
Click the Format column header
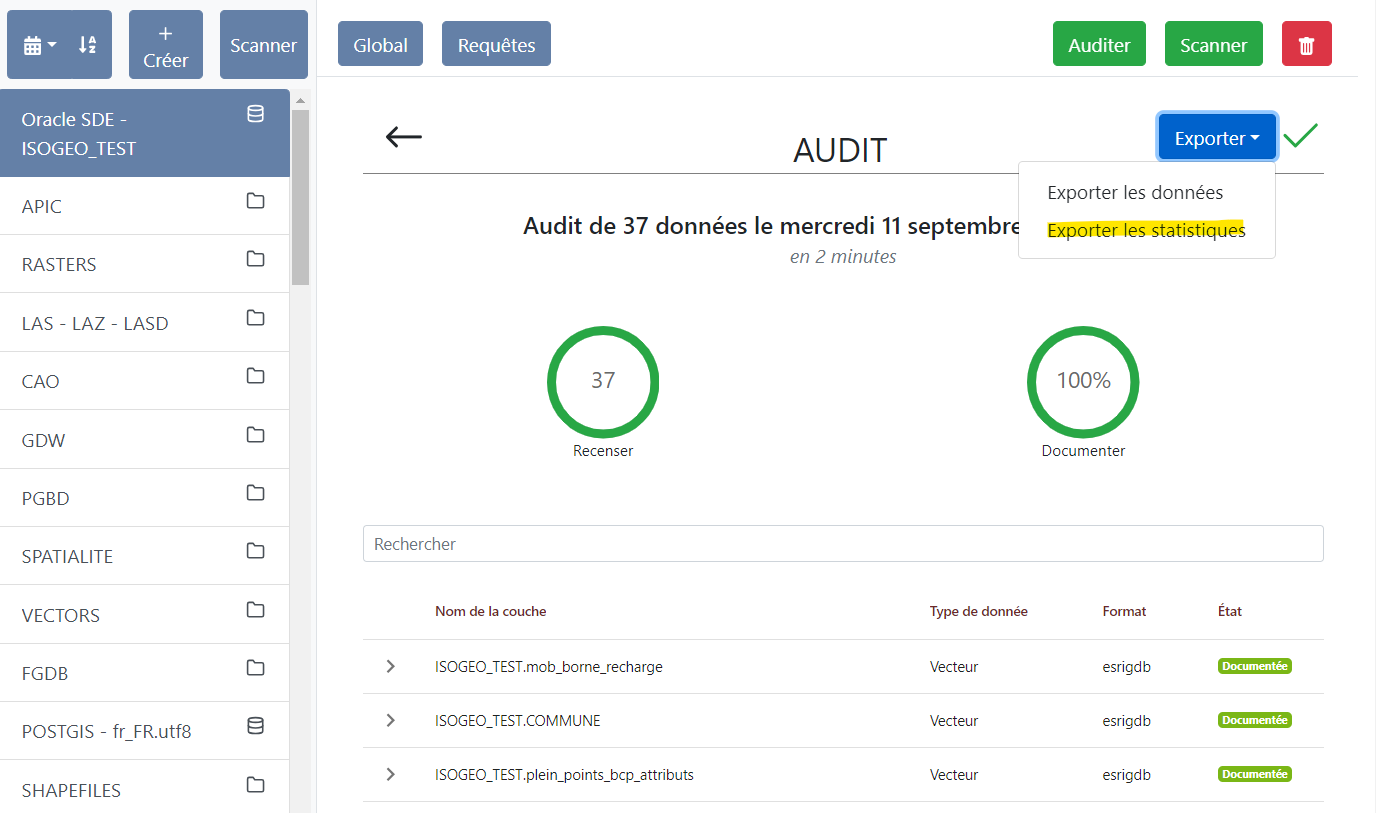[x=1125, y=611]
